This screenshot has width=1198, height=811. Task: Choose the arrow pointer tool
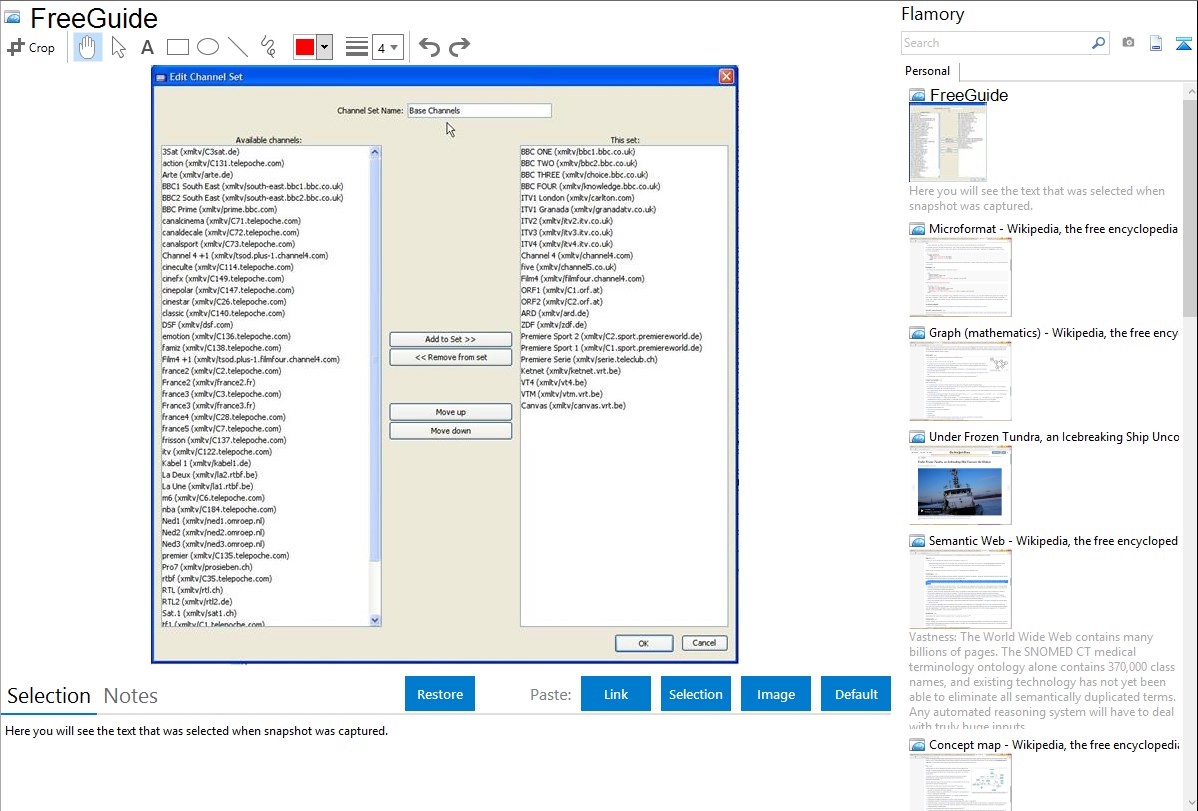point(118,47)
